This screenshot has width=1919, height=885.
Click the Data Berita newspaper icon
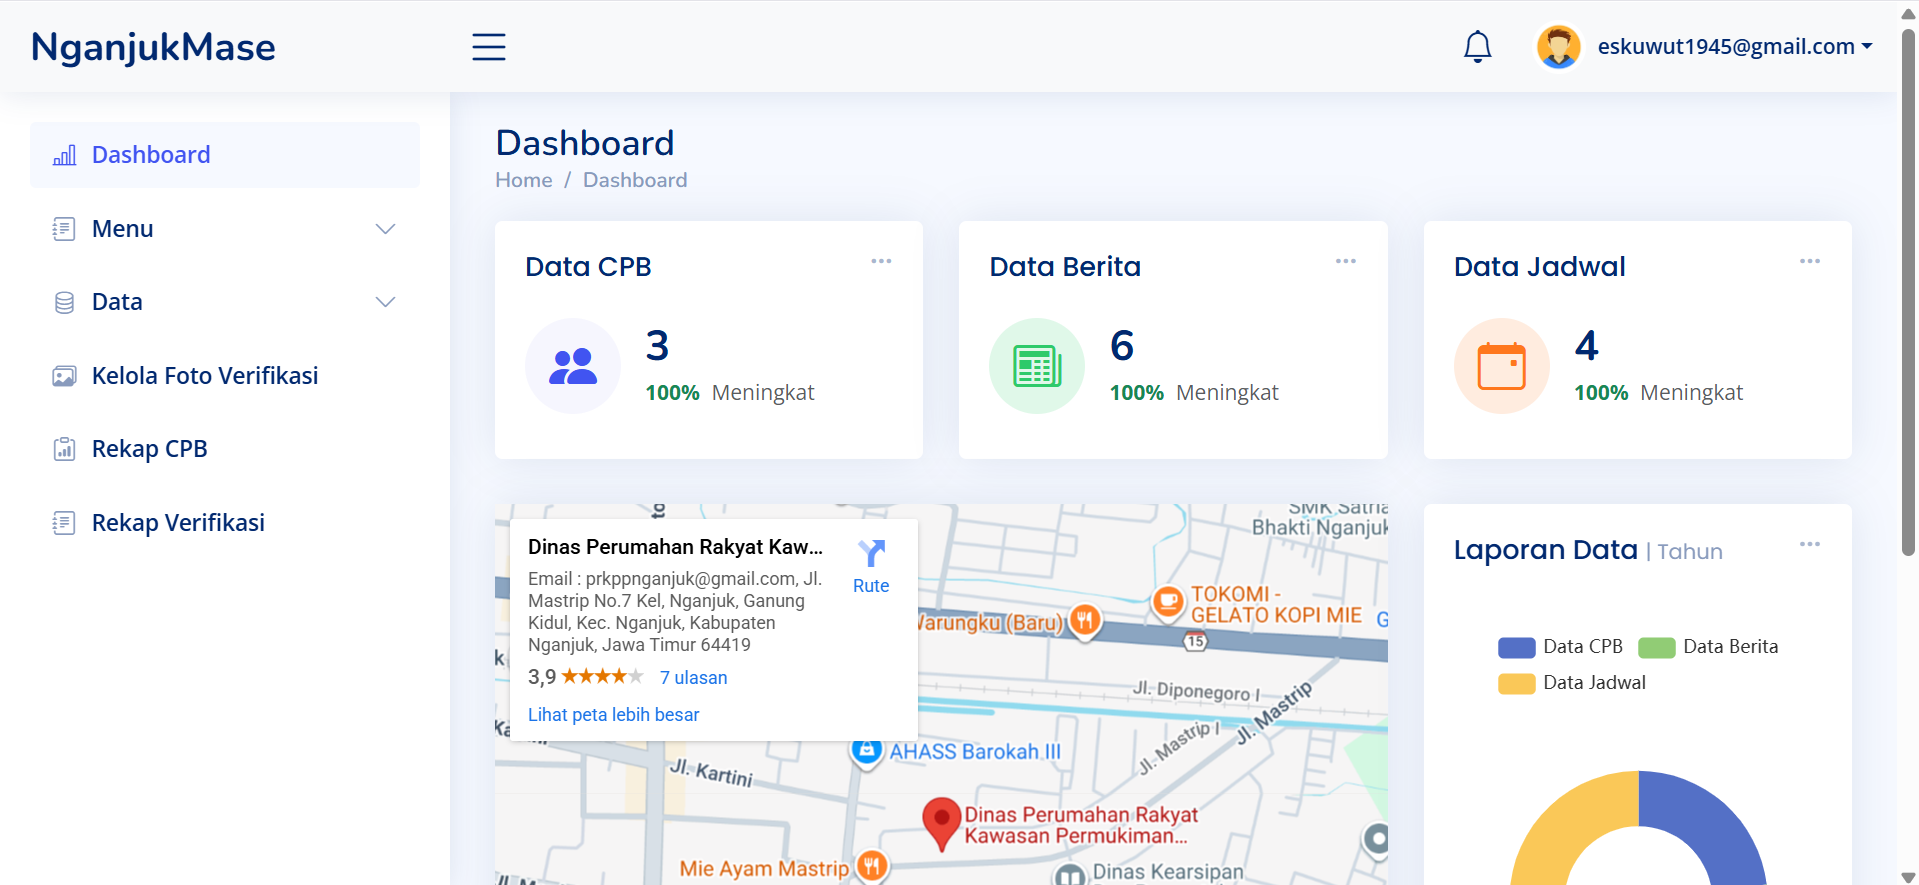1037,366
